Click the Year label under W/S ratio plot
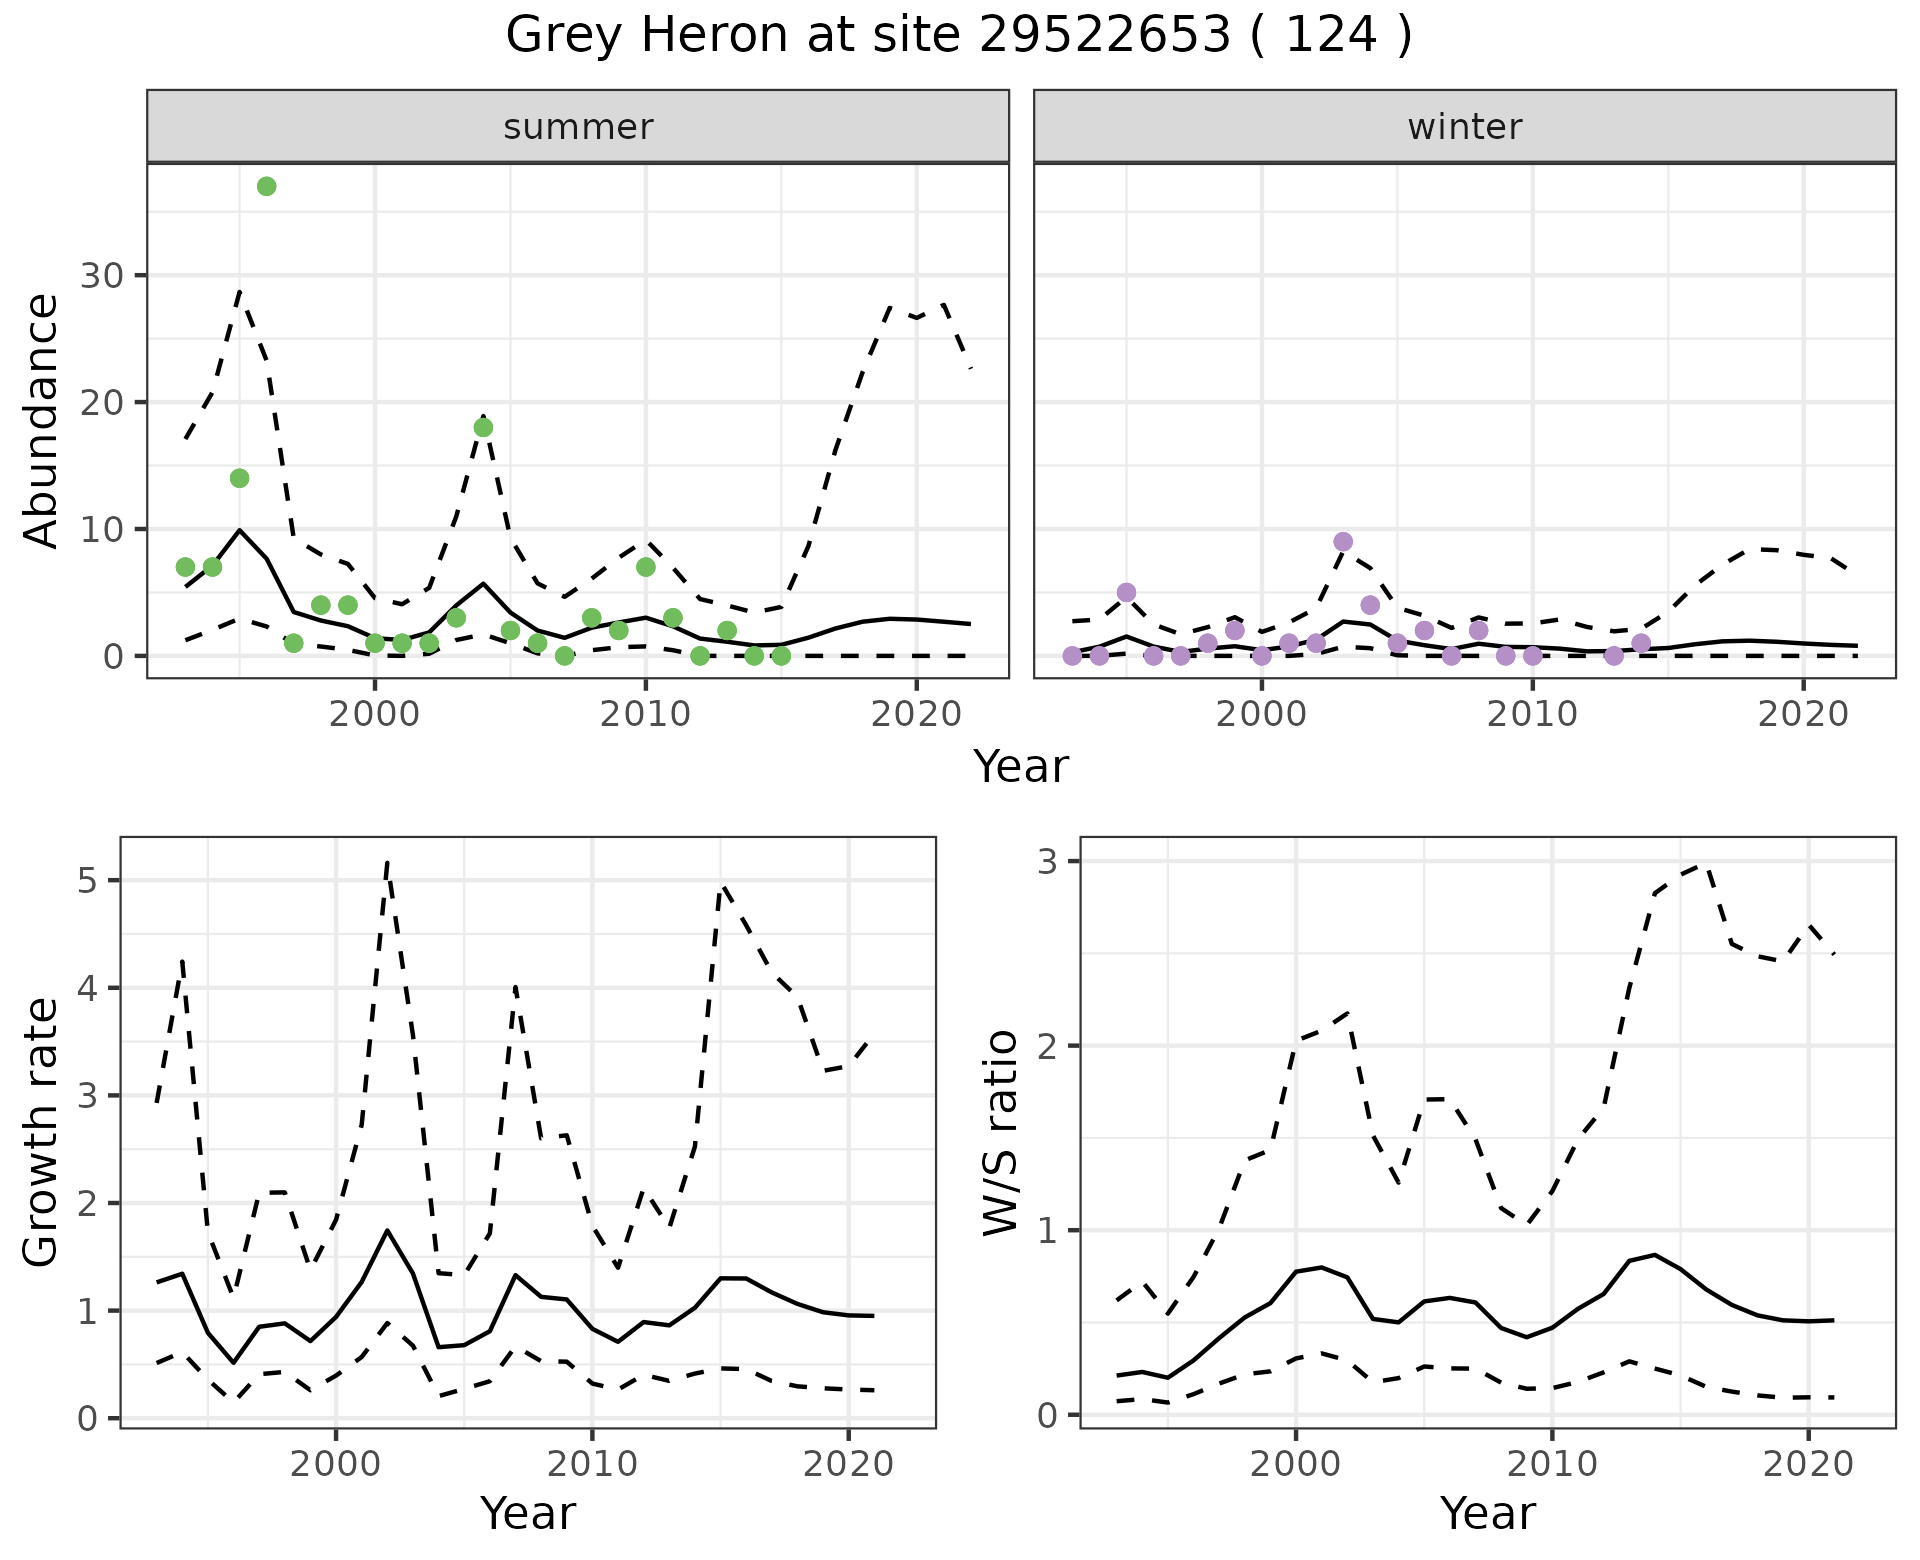Screen dimensions: 1920x1560 [1488, 1514]
